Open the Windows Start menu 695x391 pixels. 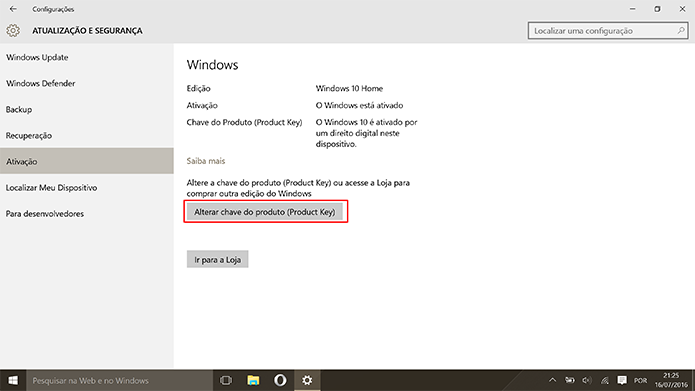13,380
